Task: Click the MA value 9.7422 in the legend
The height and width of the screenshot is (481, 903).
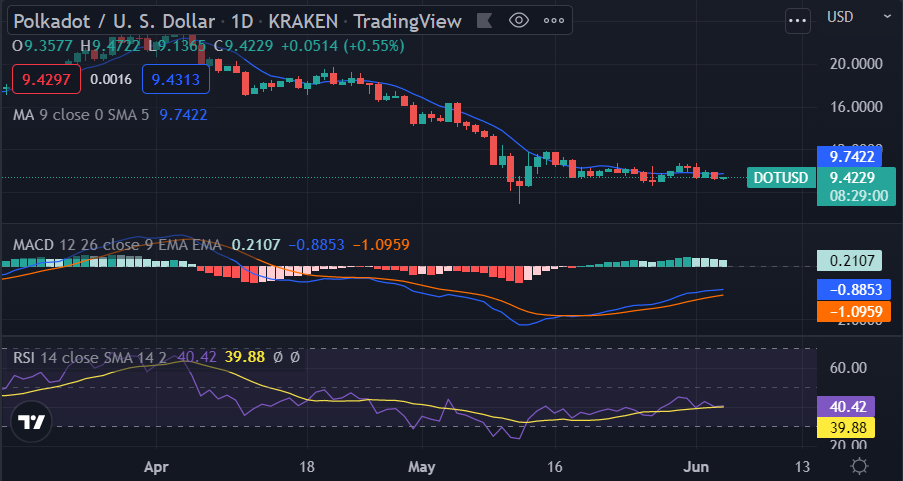Action: tap(183, 115)
